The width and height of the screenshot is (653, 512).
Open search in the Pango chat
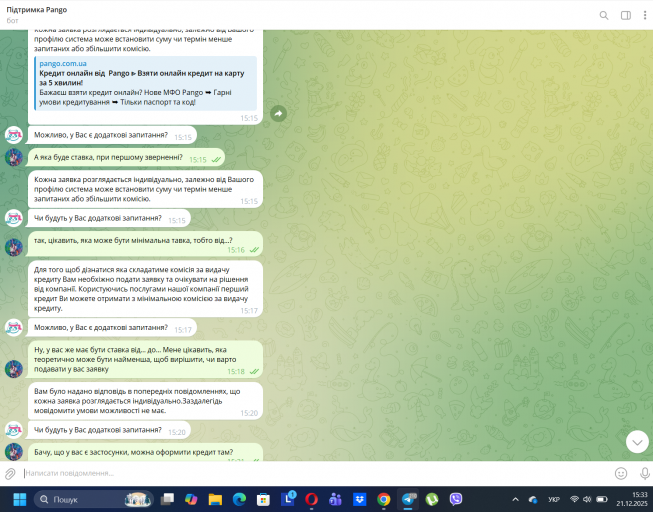tap(603, 15)
